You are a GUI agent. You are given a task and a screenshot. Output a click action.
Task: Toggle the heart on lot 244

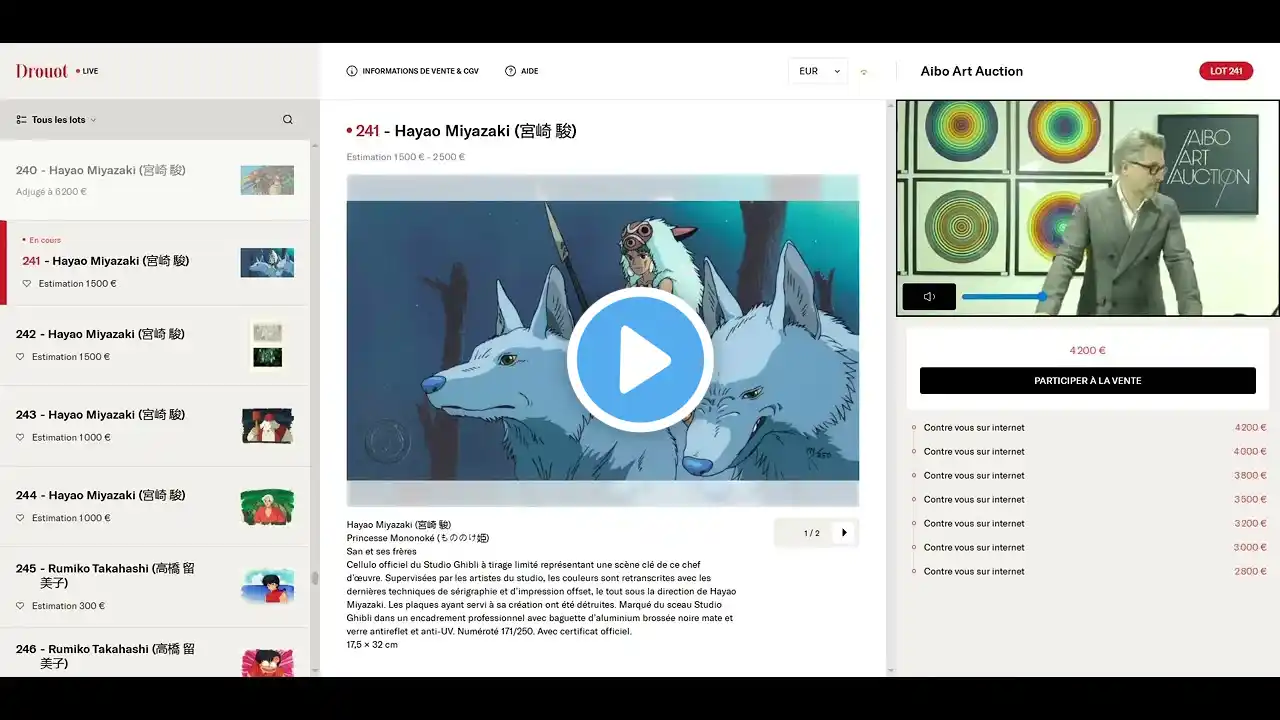pos(20,518)
